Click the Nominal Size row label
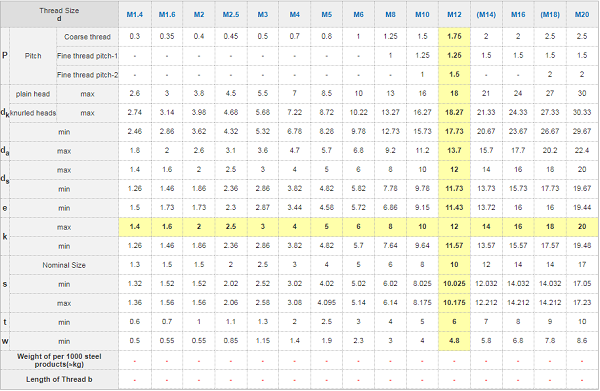 coord(64,265)
